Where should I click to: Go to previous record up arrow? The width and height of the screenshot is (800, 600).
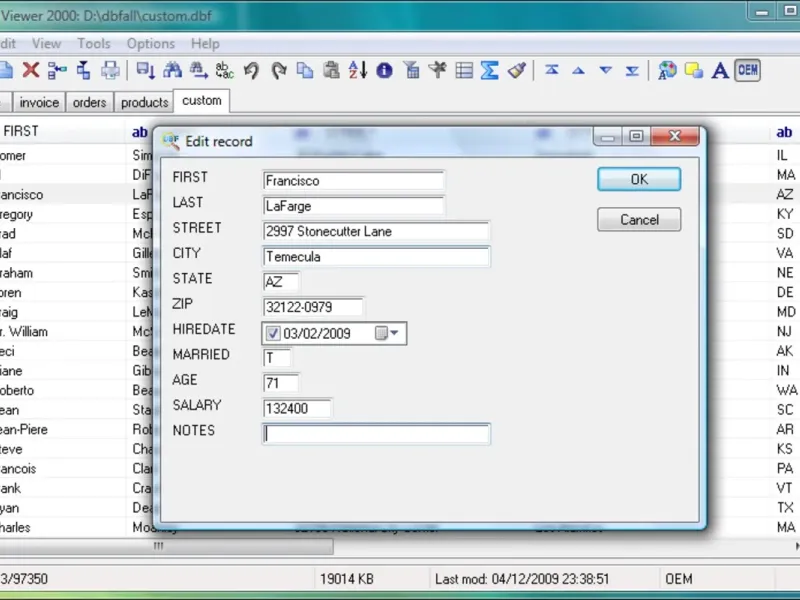pyautogui.click(x=578, y=70)
